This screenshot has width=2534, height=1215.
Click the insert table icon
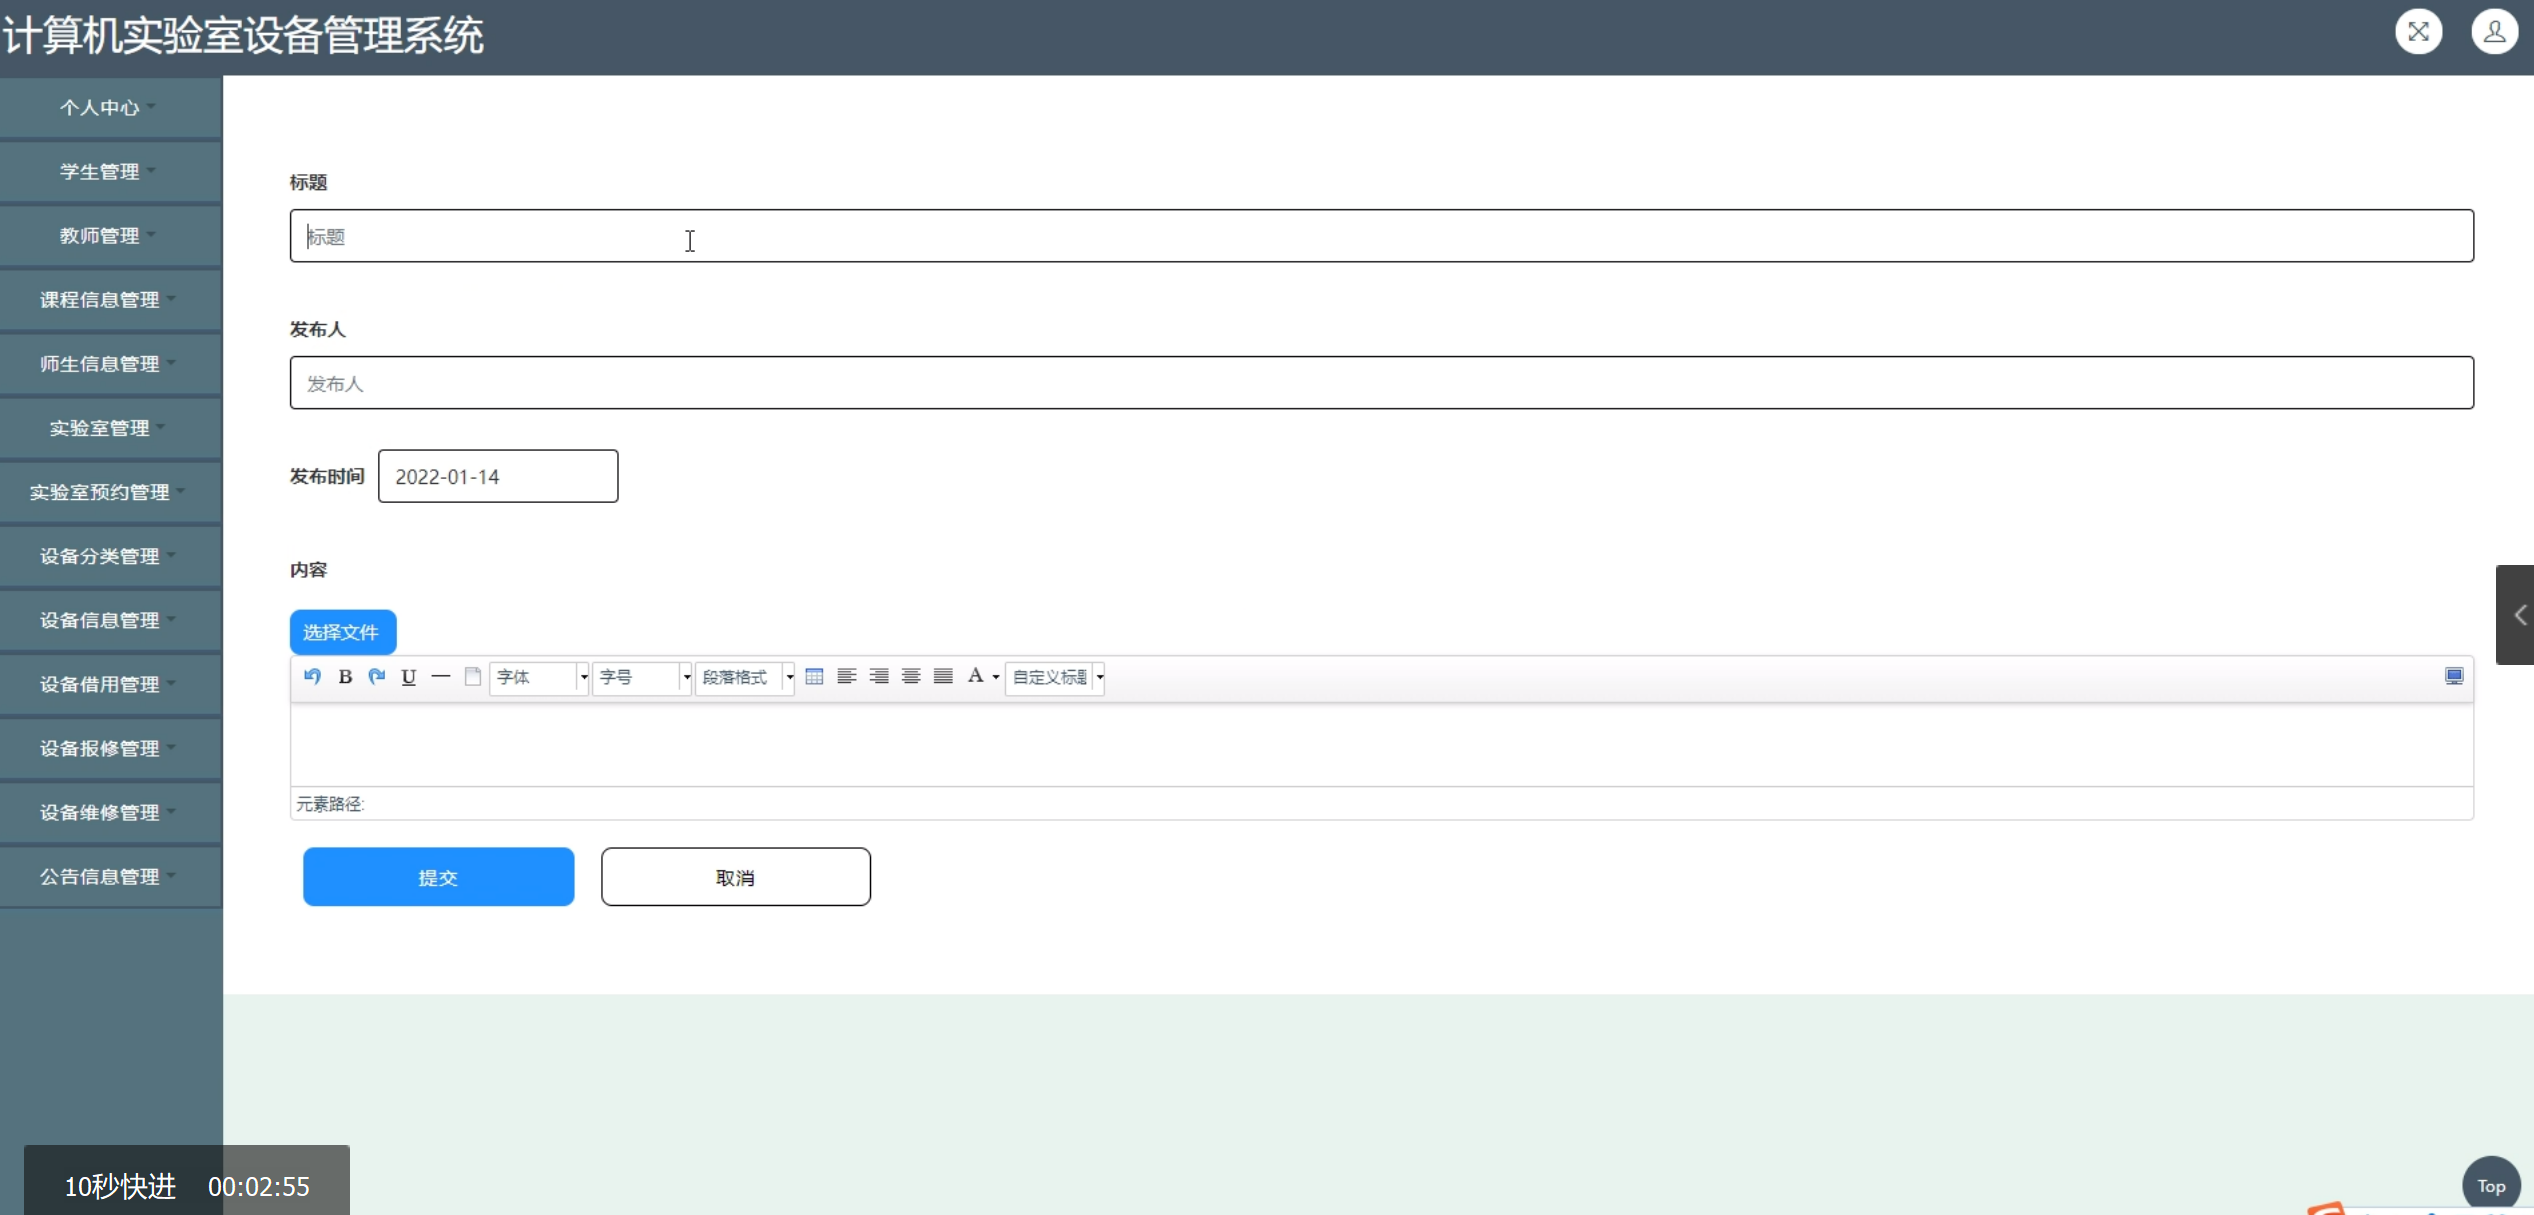coord(814,677)
